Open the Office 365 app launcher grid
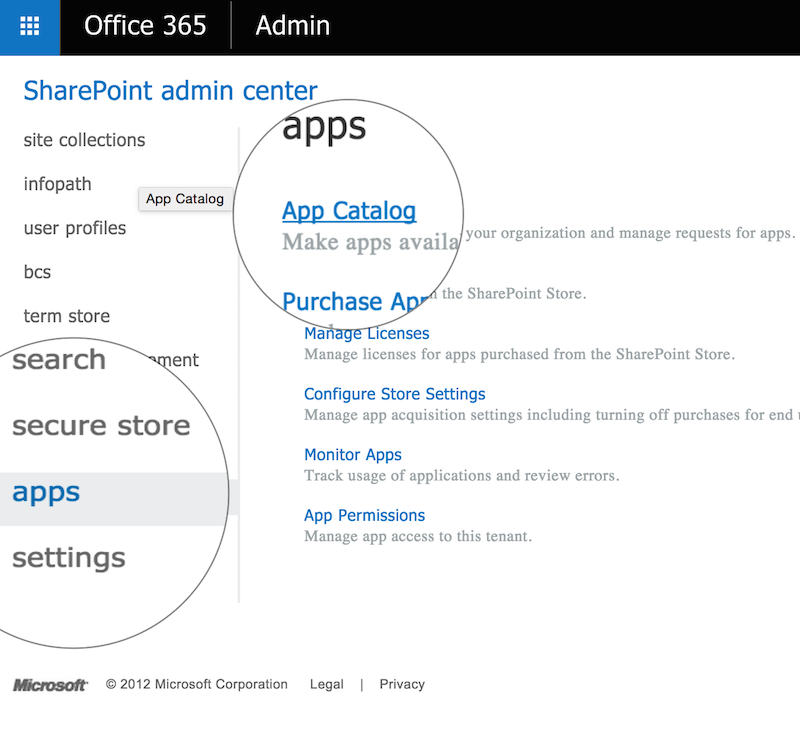 coord(30,27)
